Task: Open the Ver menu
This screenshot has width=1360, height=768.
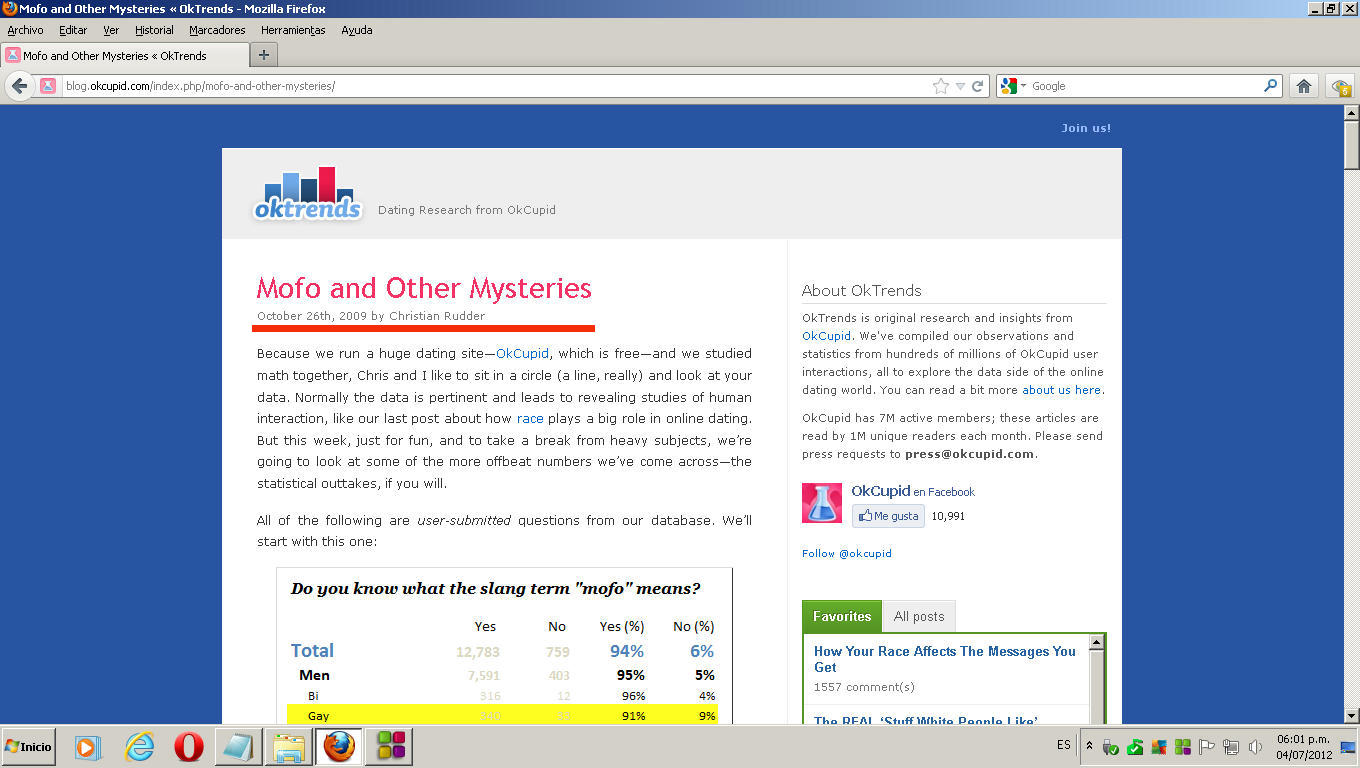Action: click(111, 30)
